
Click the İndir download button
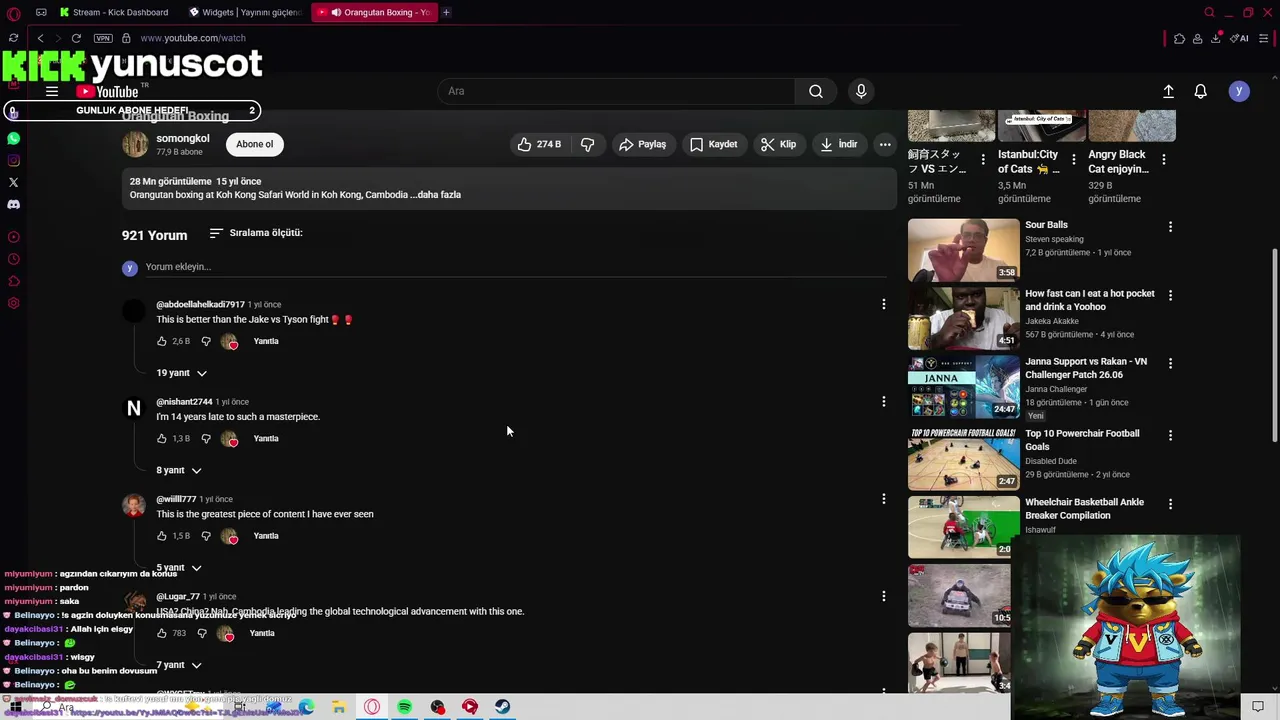pyautogui.click(x=838, y=144)
